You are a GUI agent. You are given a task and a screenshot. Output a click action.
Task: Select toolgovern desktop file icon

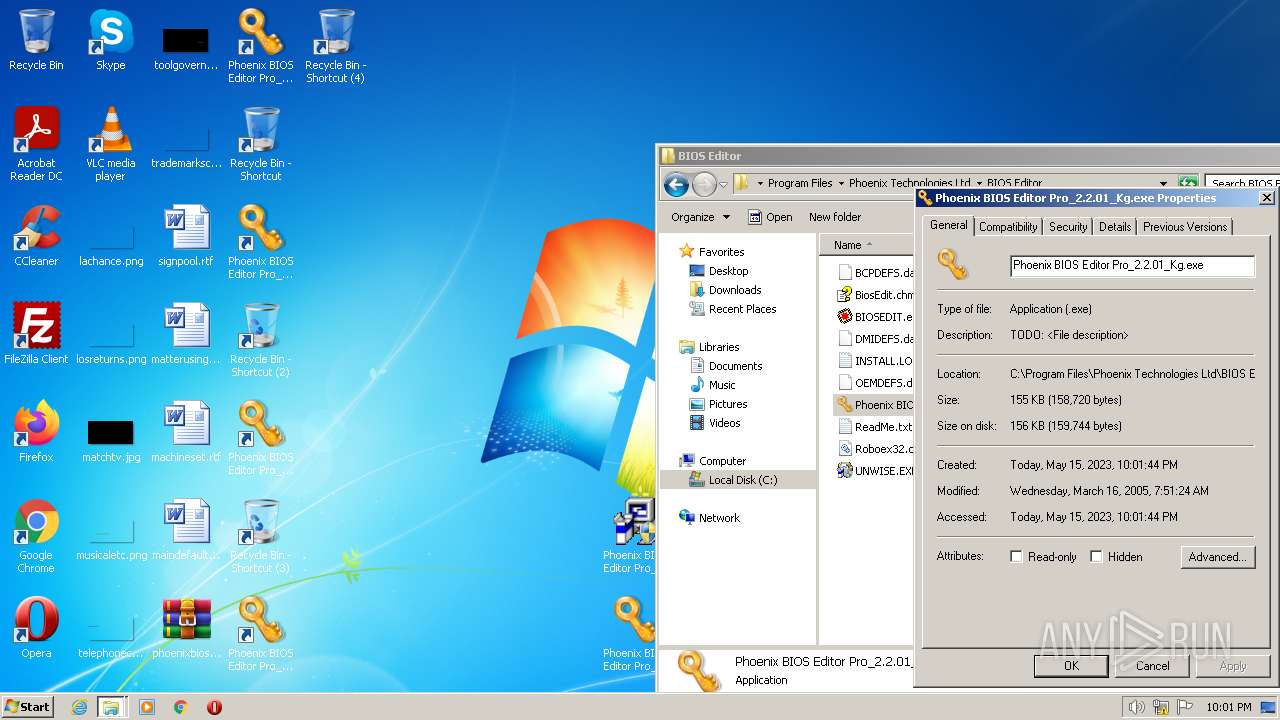pyautogui.click(x=186, y=48)
